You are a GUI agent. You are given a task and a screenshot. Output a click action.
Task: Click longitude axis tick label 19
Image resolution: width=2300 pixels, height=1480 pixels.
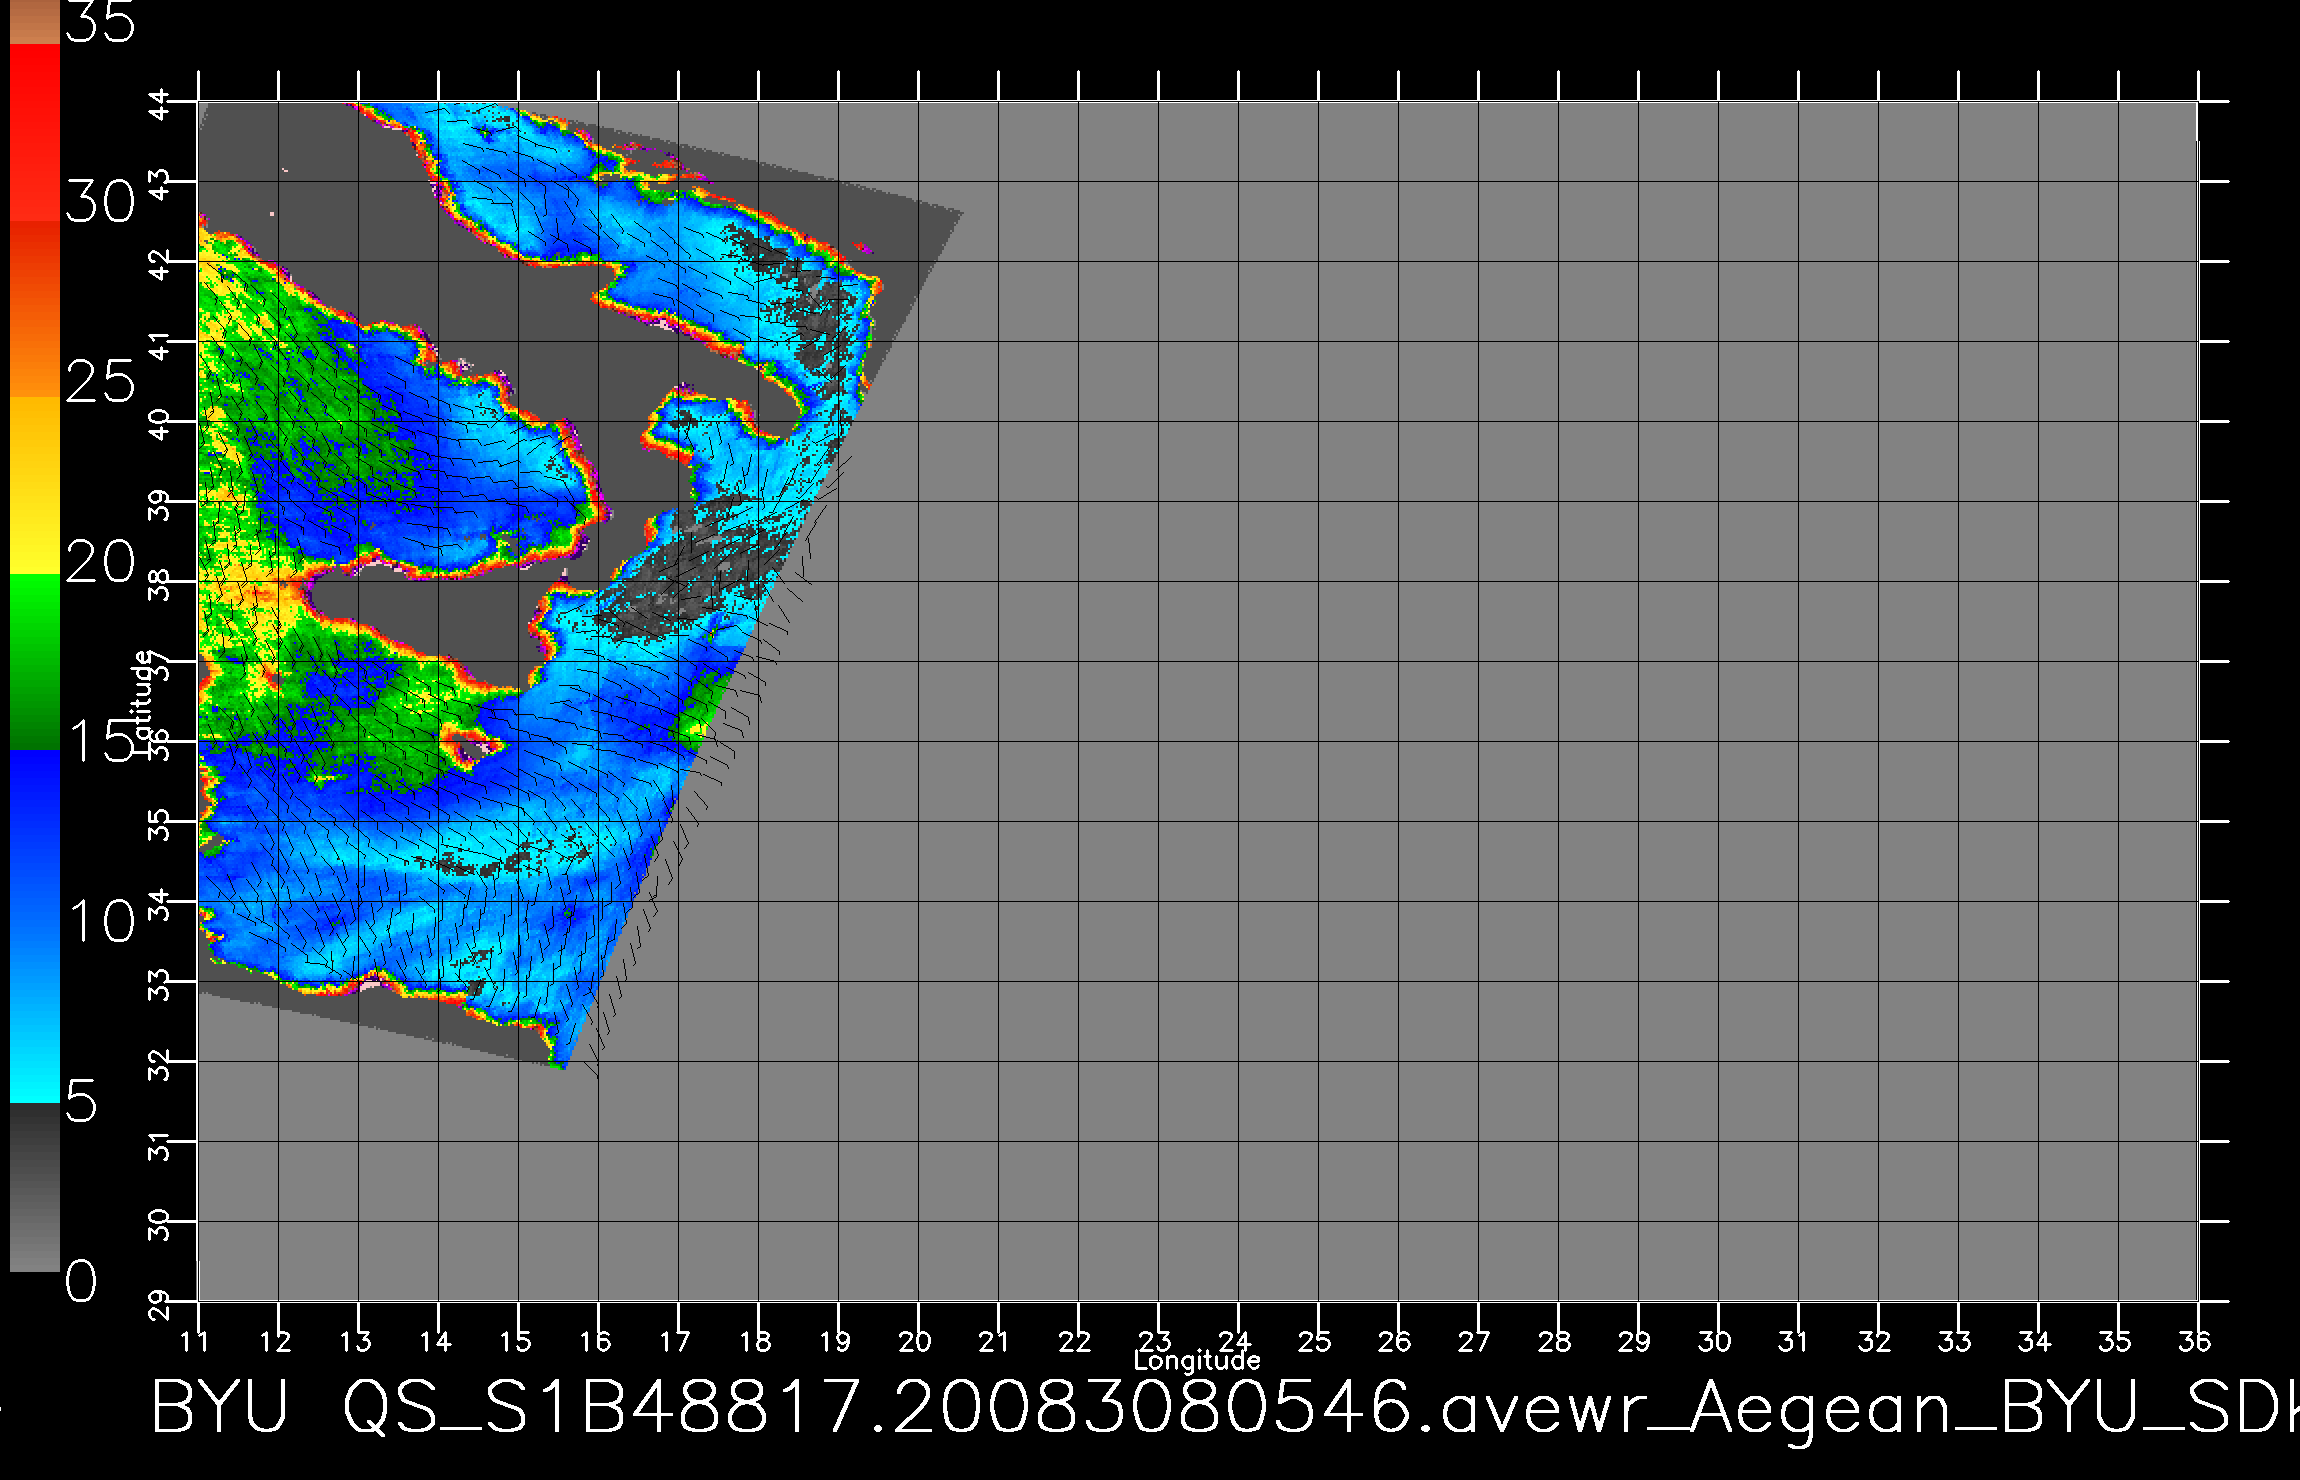(x=835, y=1341)
